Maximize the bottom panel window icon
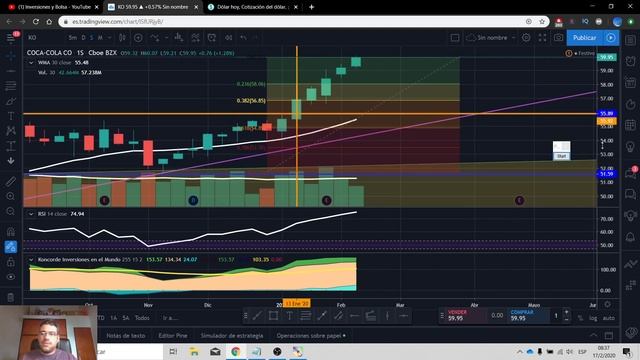 tap(609, 336)
